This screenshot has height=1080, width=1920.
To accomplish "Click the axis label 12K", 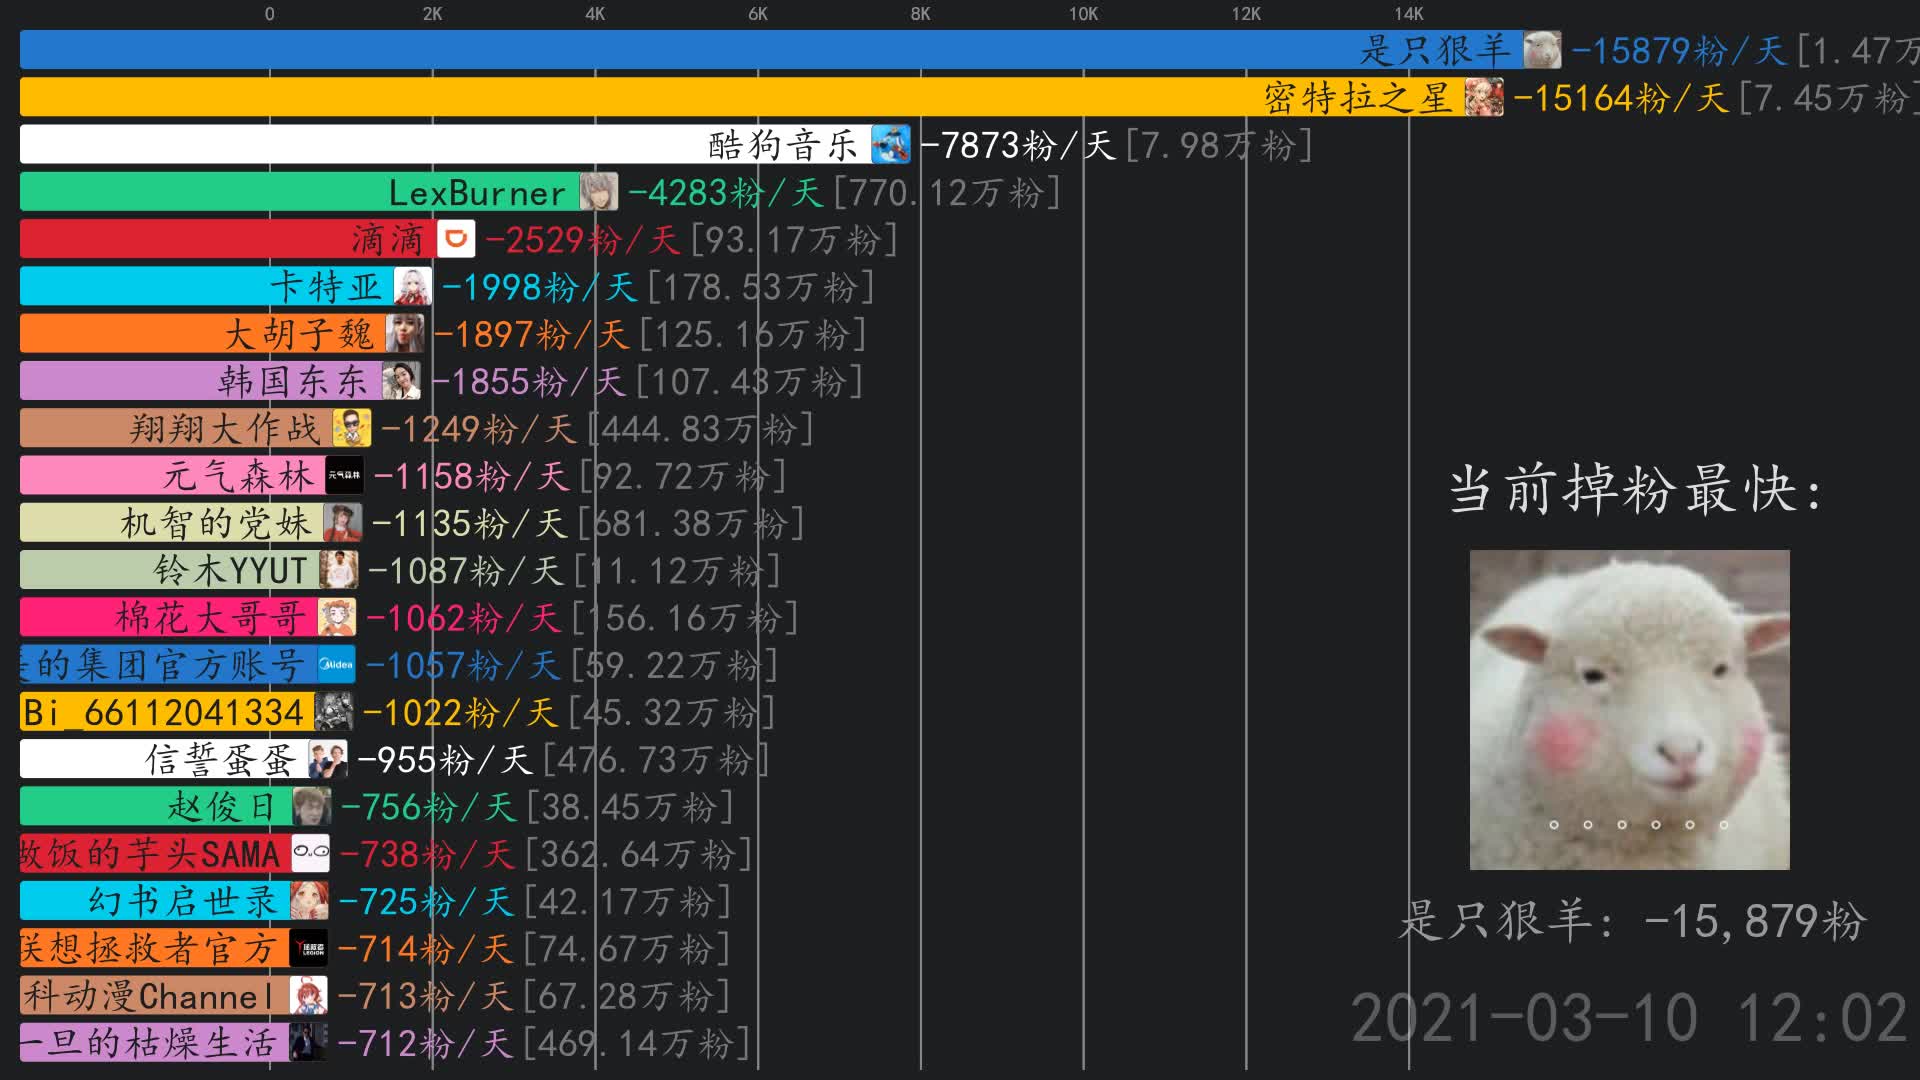I will point(1246,14).
